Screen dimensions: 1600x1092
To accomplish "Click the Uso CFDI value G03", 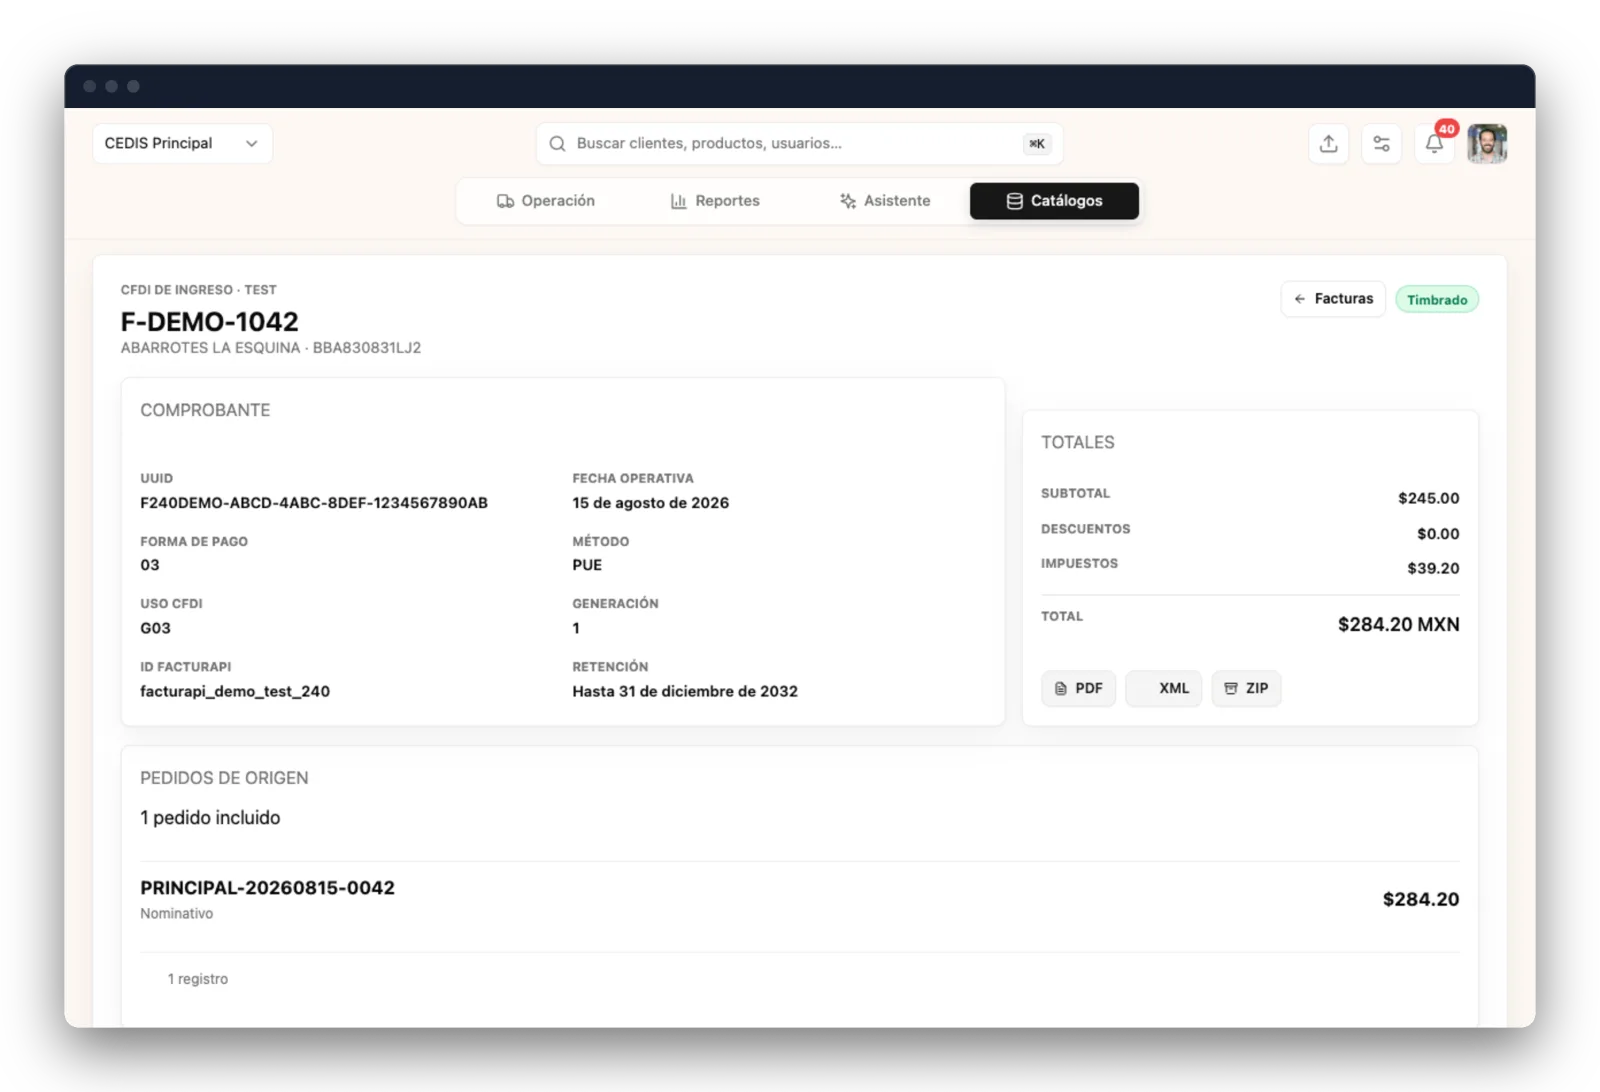I will pyautogui.click(x=155, y=628).
